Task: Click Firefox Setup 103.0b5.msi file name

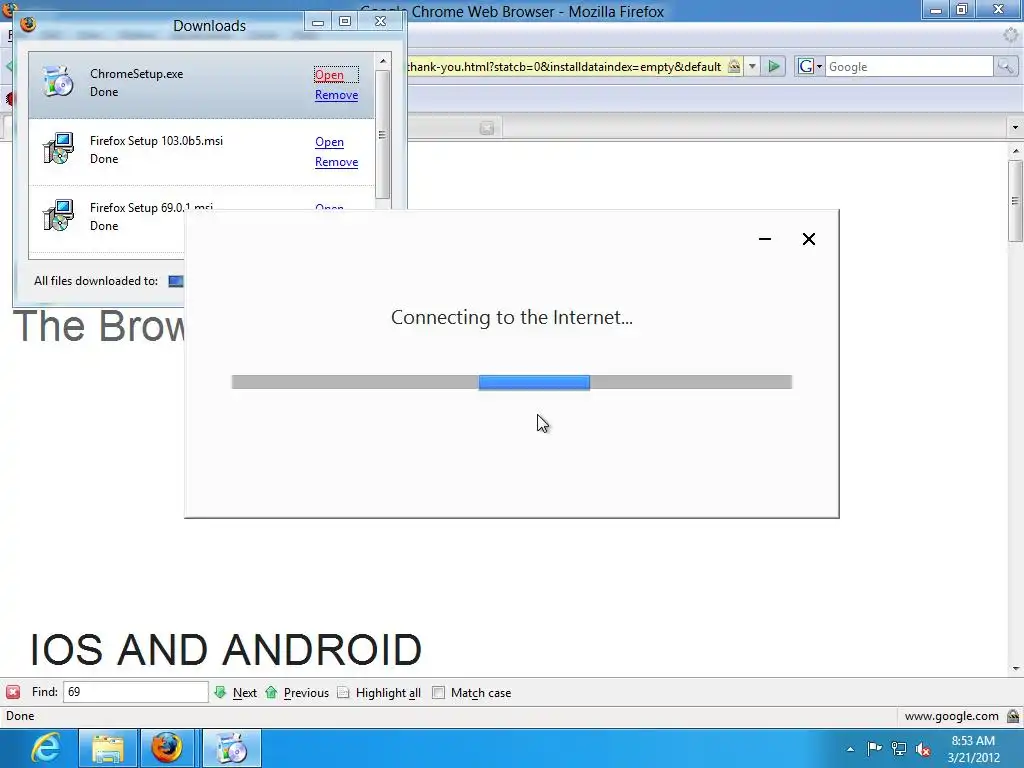Action: [156, 141]
